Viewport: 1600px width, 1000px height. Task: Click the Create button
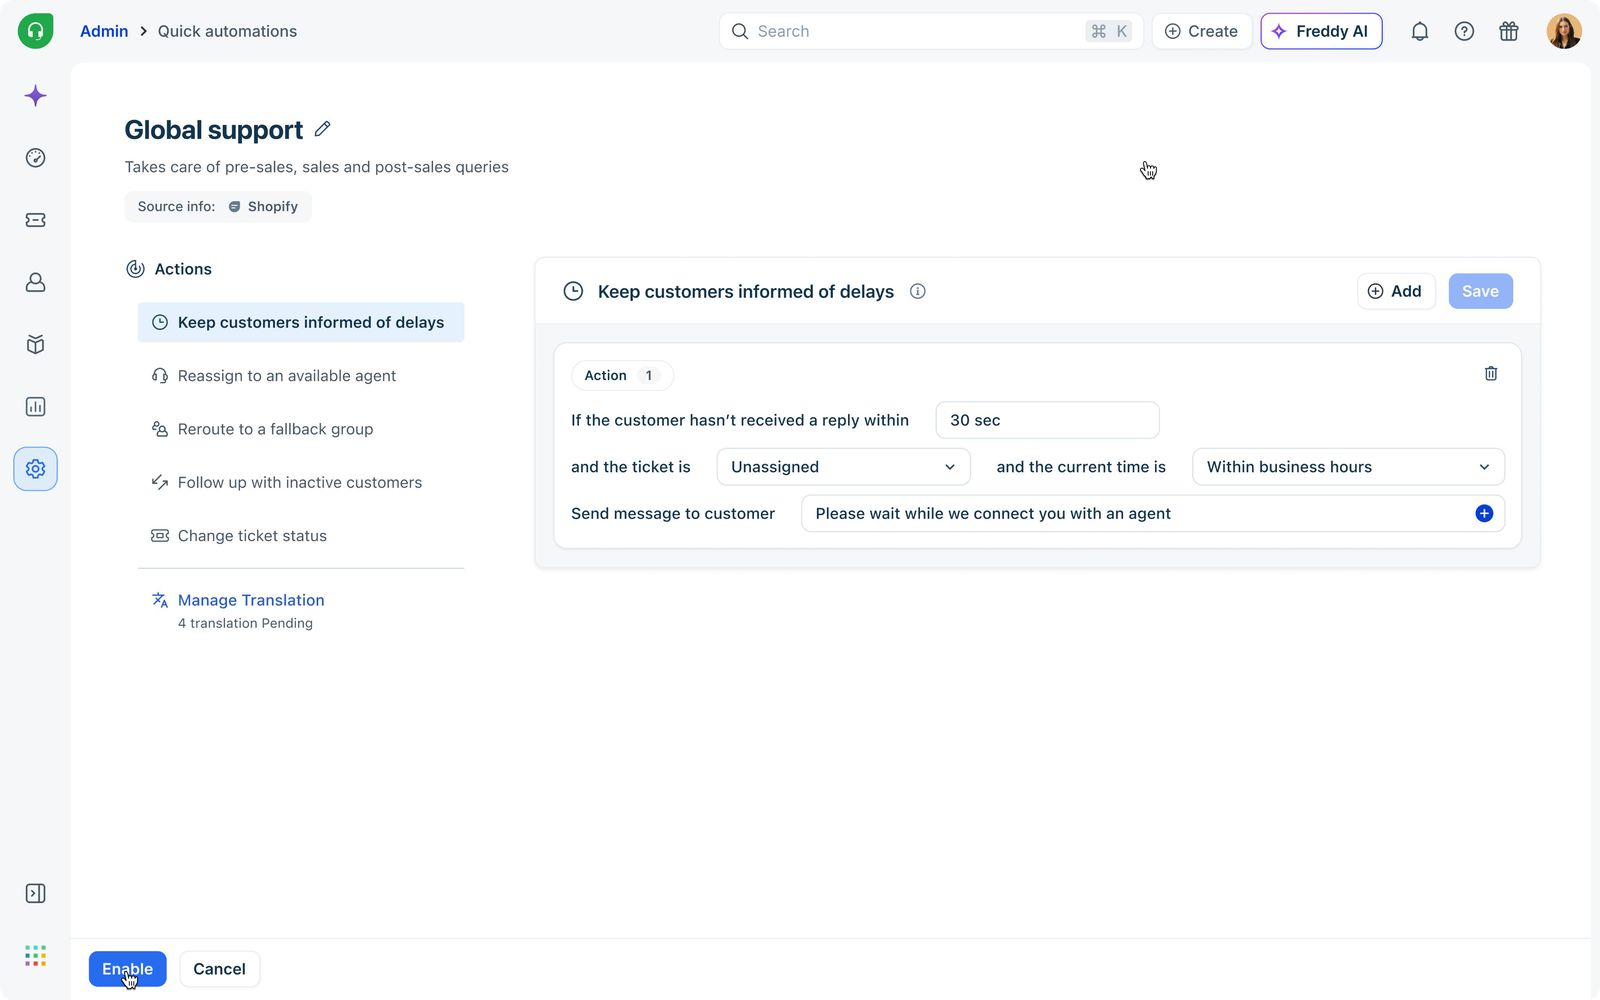[1201, 31]
